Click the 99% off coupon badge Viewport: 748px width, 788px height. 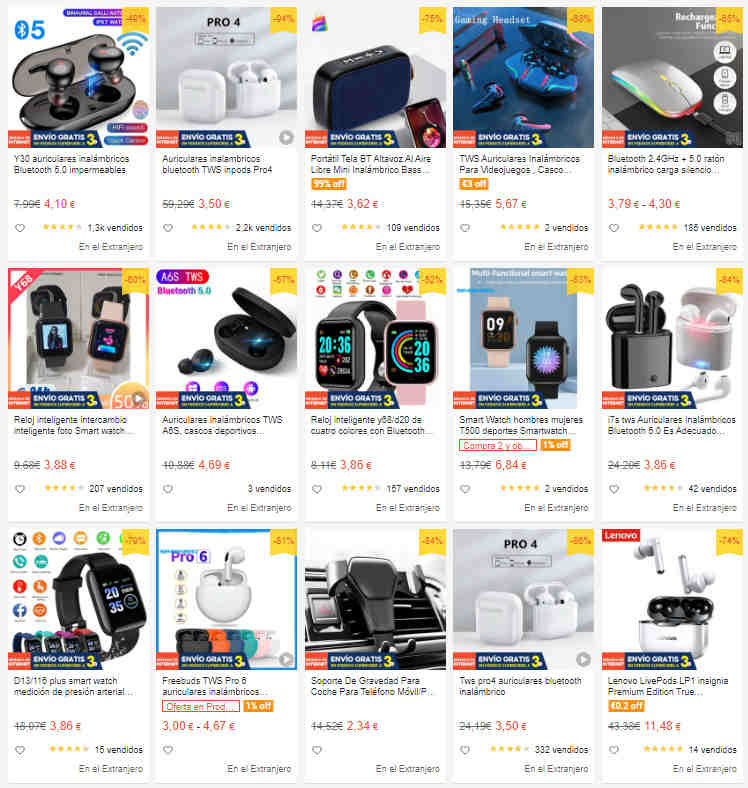329,184
